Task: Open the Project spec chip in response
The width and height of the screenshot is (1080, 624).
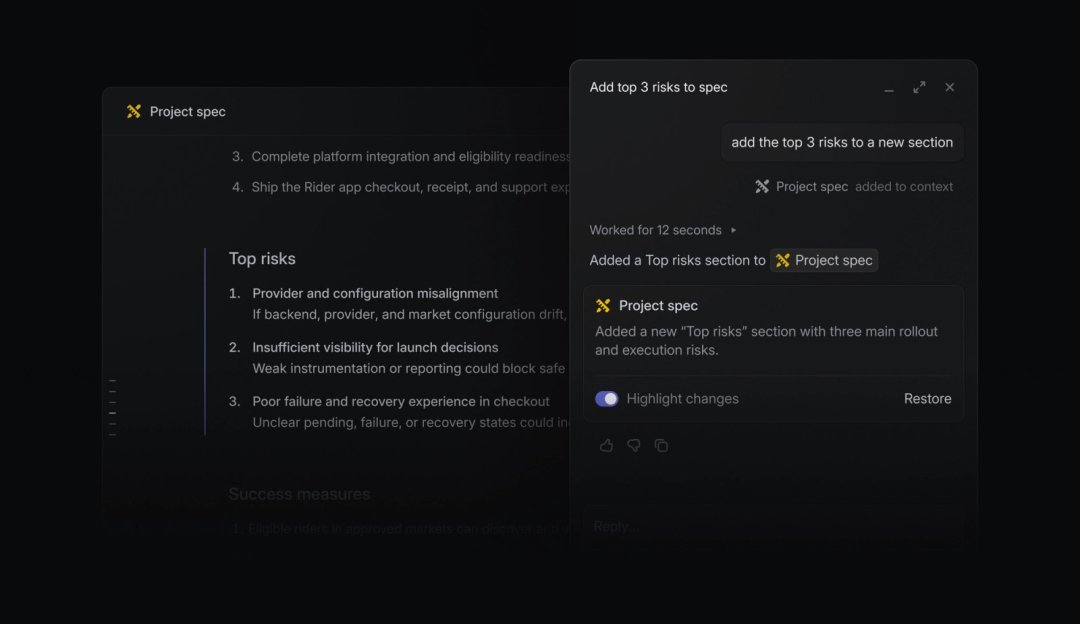Action: point(824,260)
